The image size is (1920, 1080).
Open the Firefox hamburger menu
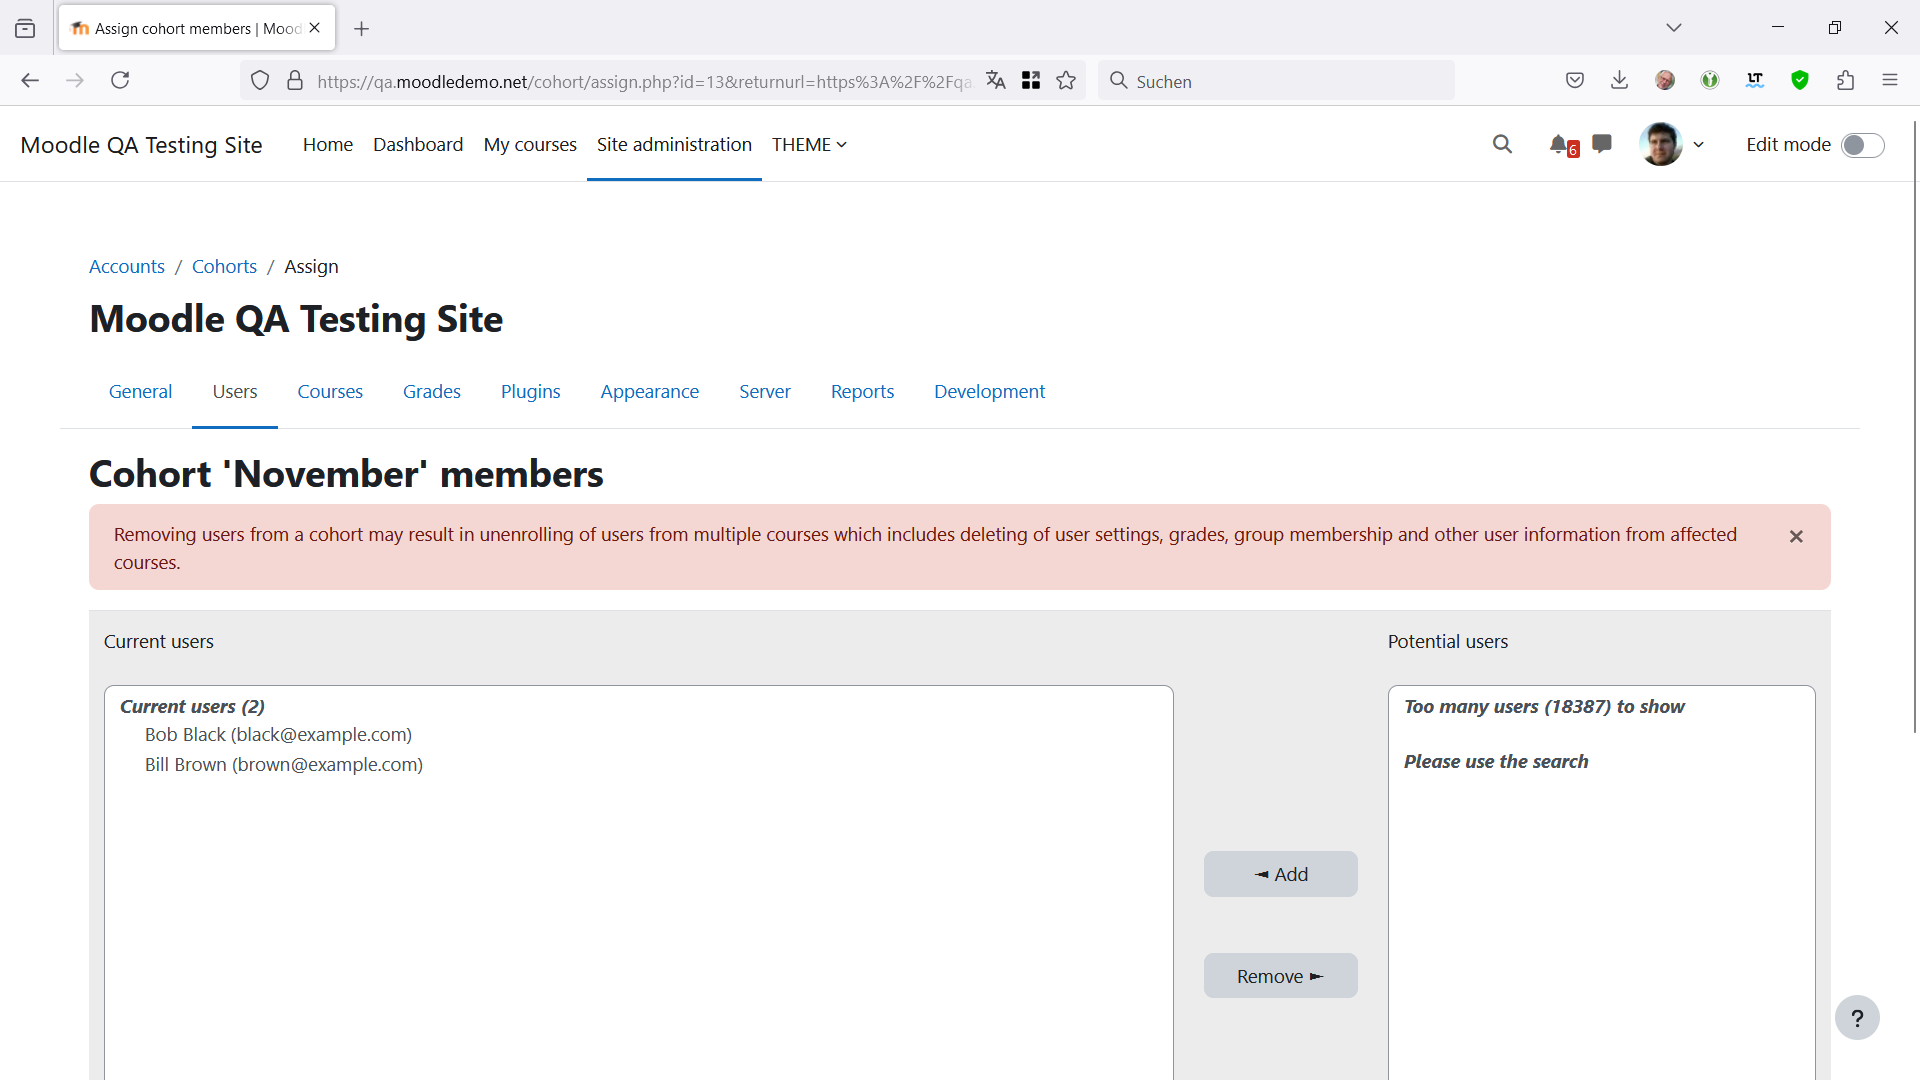tap(1890, 81)
